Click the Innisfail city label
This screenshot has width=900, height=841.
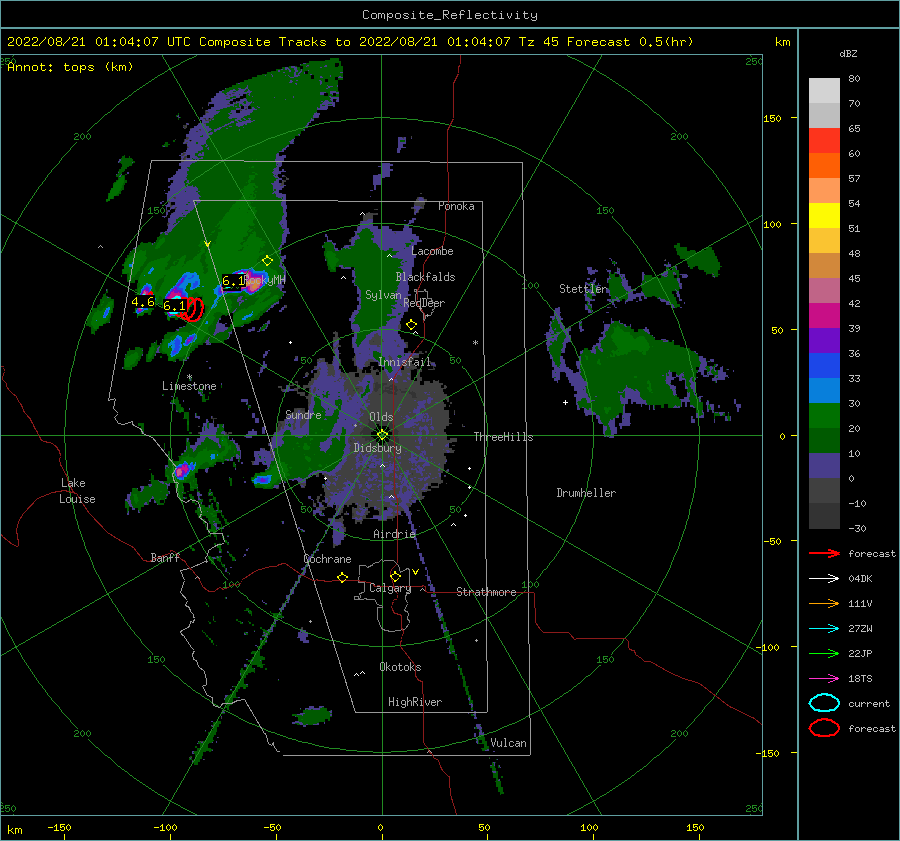point(404,362)
